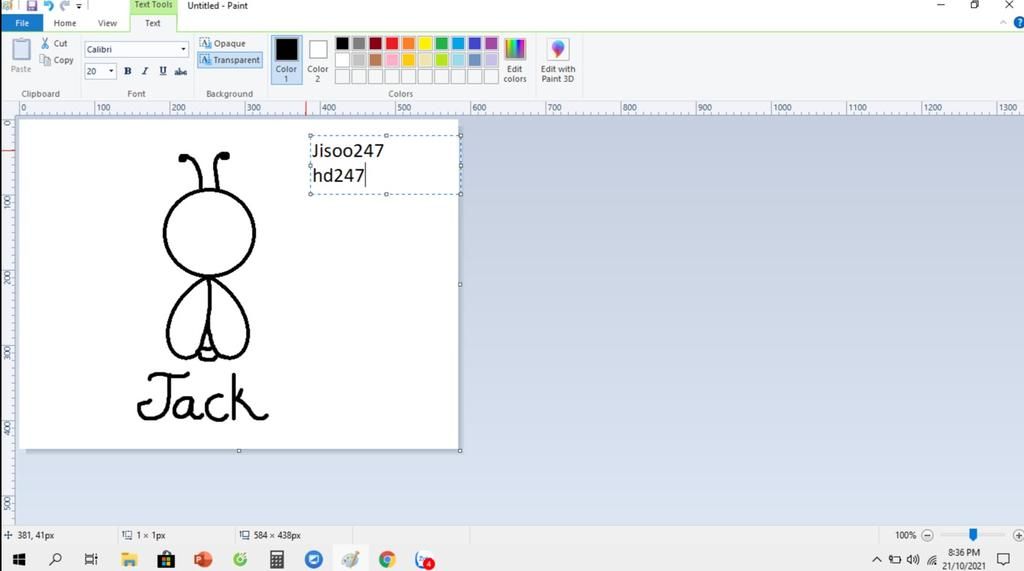
Task: Show hidden system tray icons
Action: point(876,559)
